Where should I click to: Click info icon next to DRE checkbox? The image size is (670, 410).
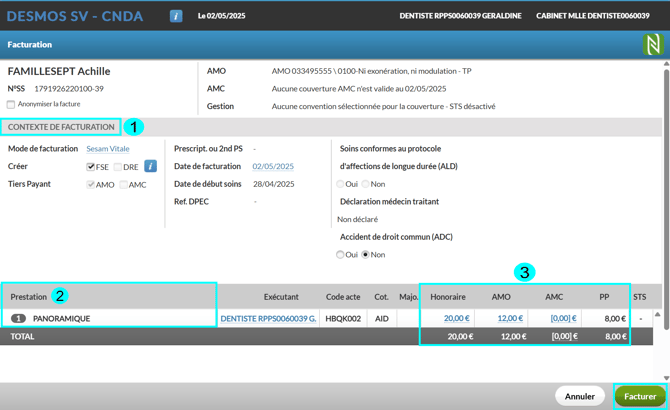(x=150, y=166)
